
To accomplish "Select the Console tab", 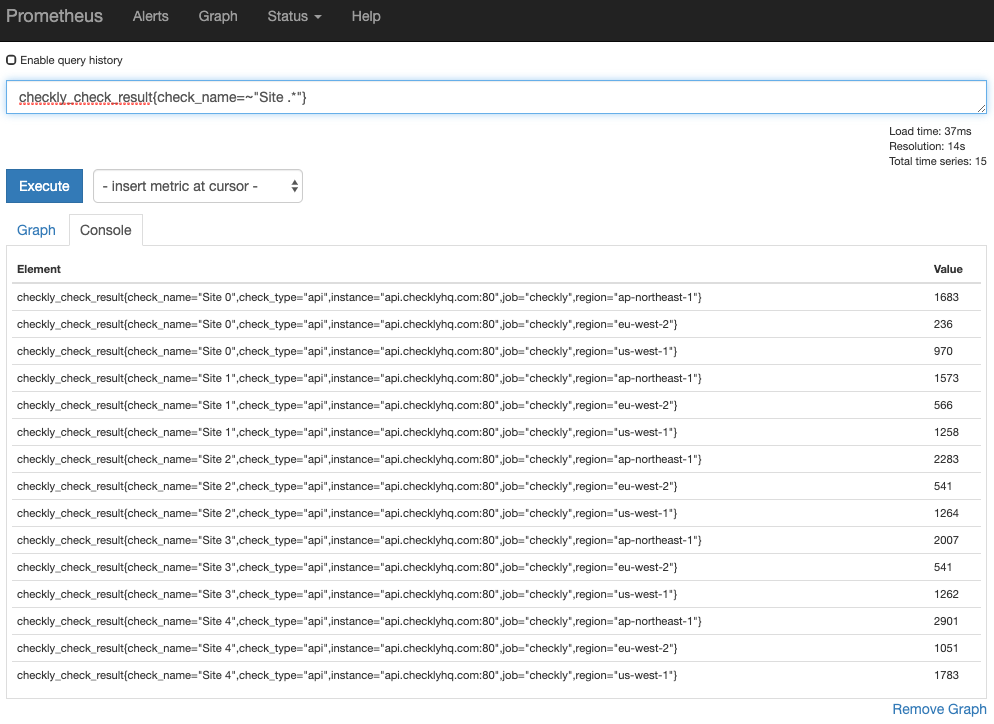I will pyautogui.click(x=105, y=230).
